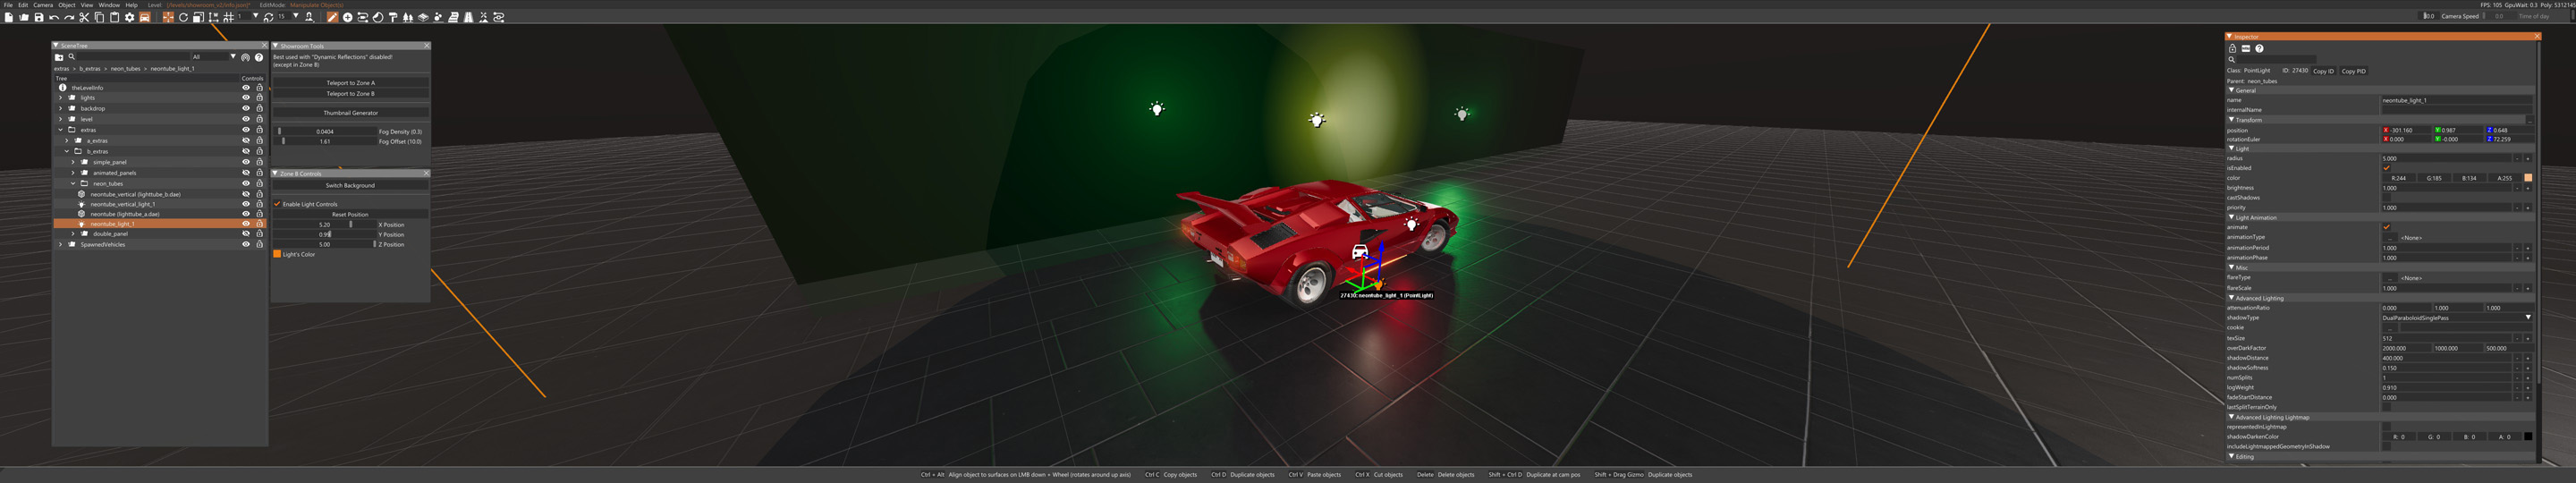
Task: Toggle visibility eye of backdrop group
Action: coord(246,108)
